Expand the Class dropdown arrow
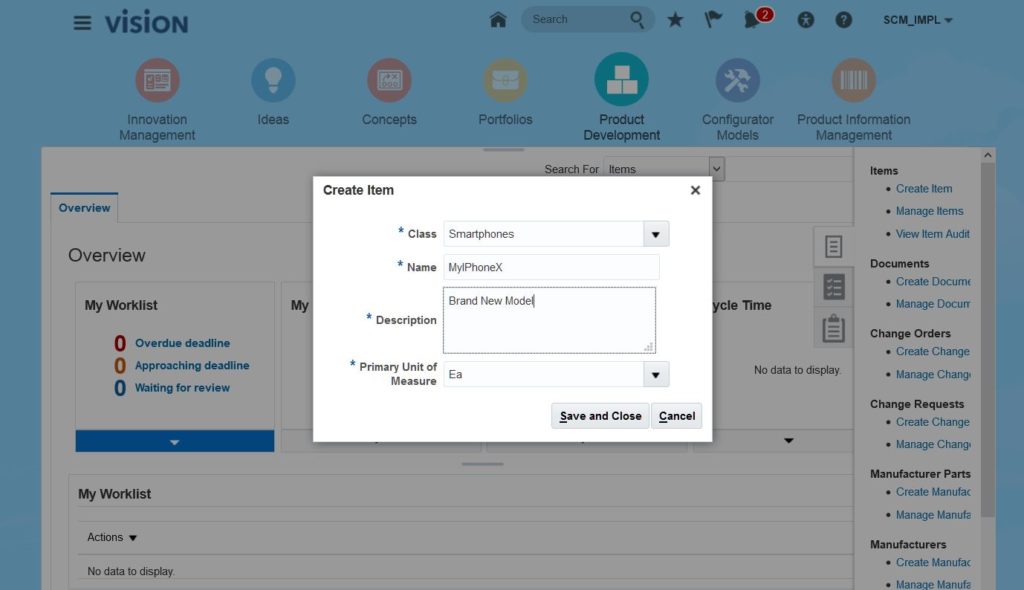Viewport: 1024px width, 590px height. pyautogui.click(x=656, y=234)
